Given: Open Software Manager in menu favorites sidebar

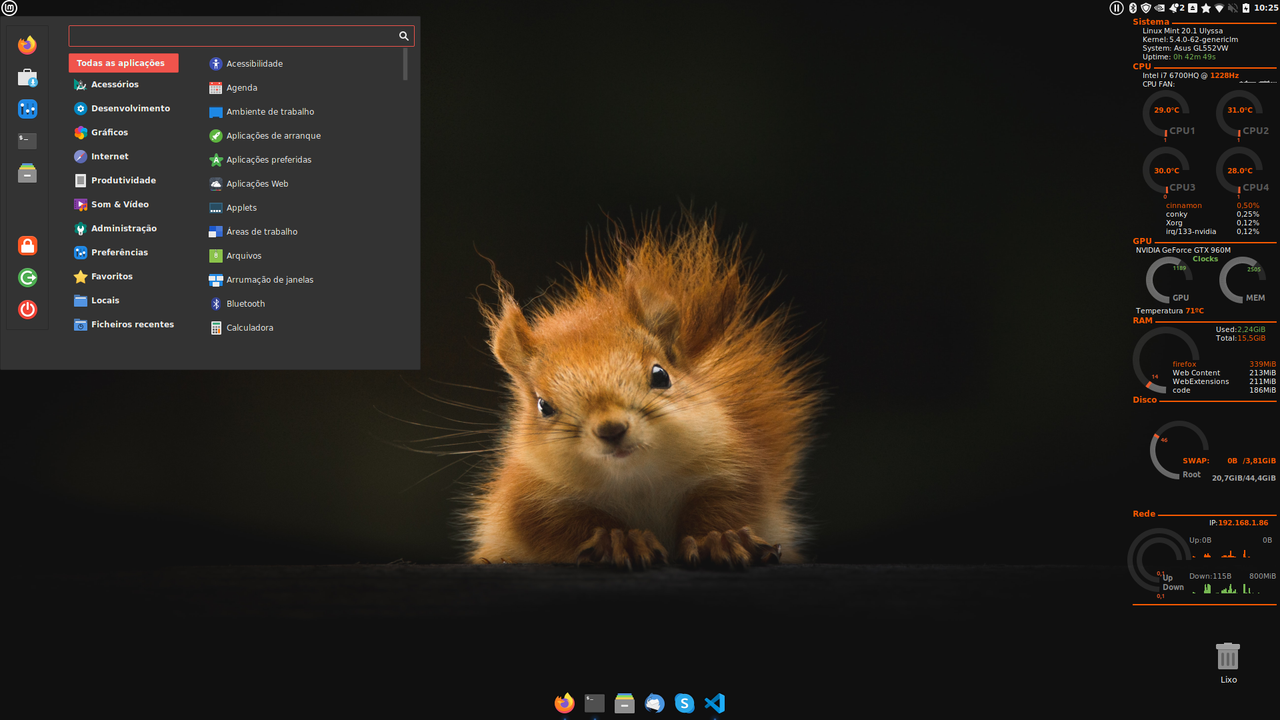Looking at the screenshot, I should [27, 77].
